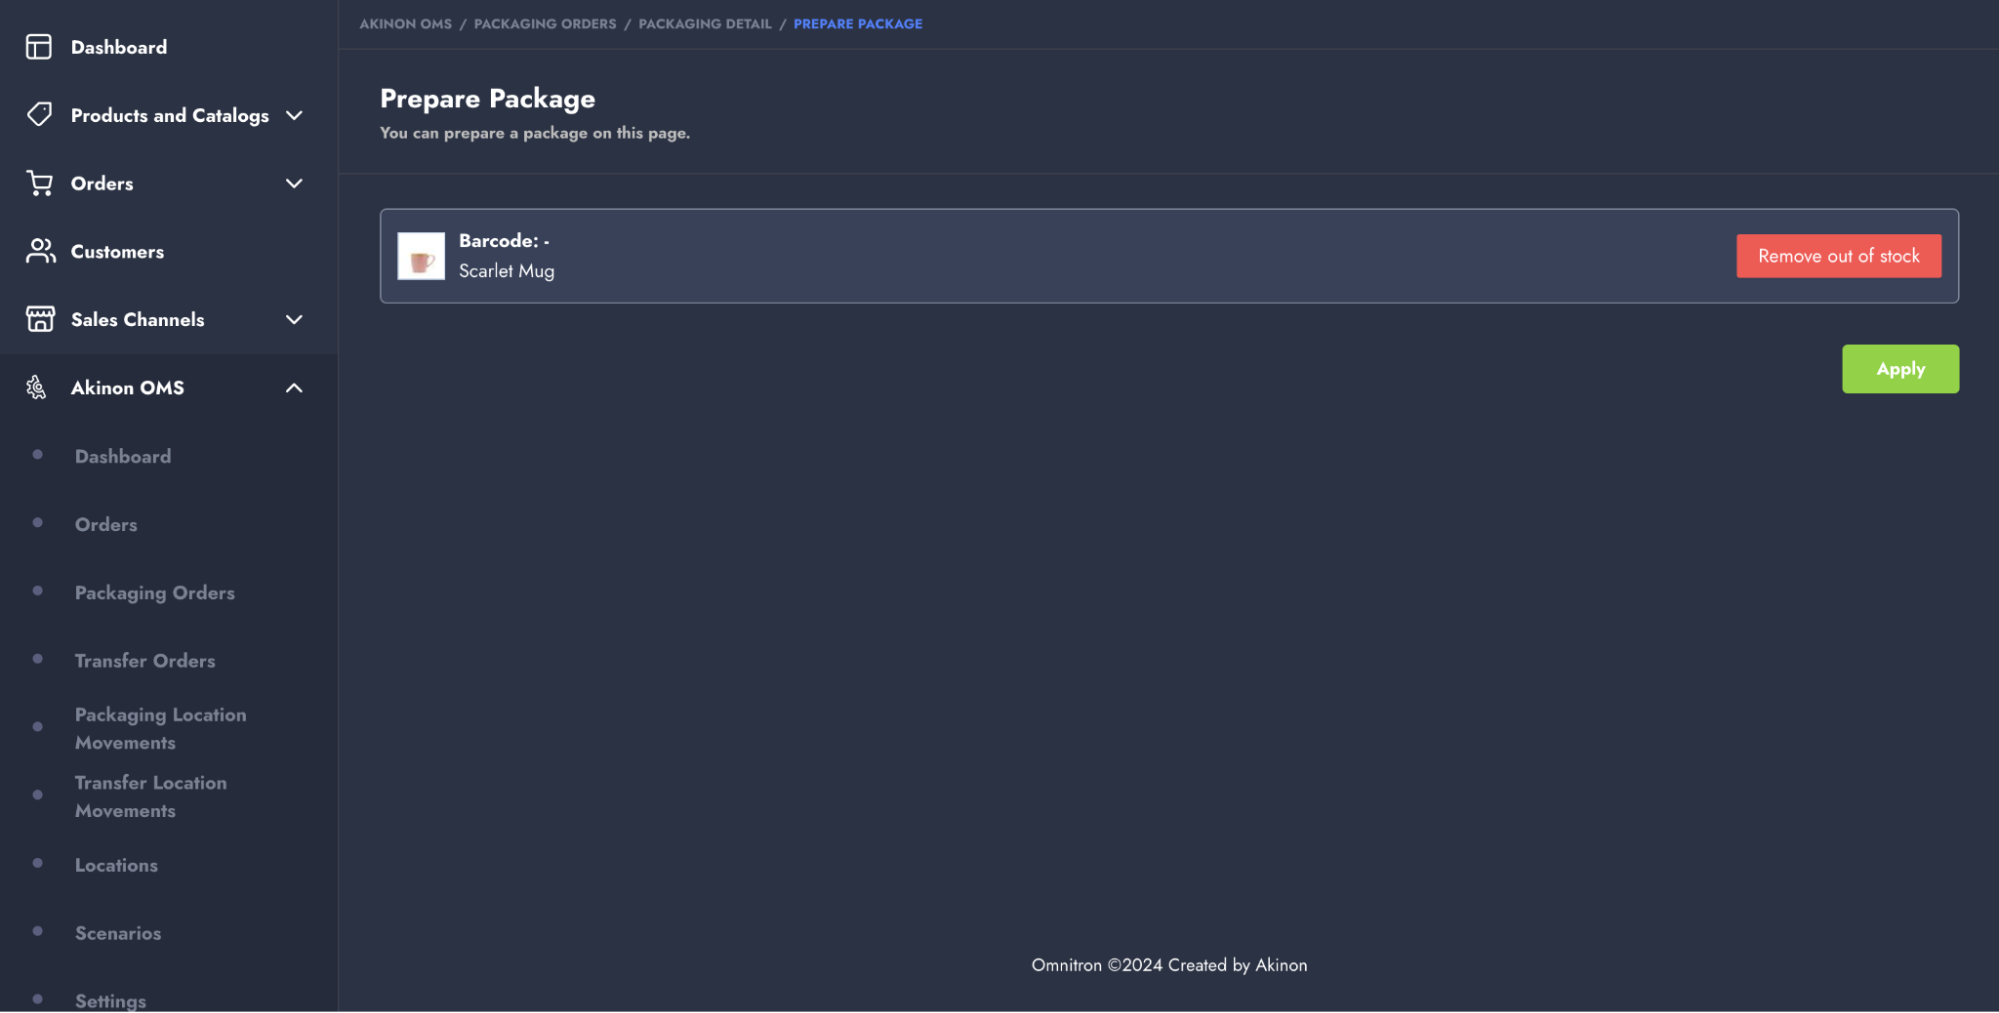Viewport: 1999px width, 1013px height.
Task: Expand the Sales Channels chevron
Action: (294, 319)
